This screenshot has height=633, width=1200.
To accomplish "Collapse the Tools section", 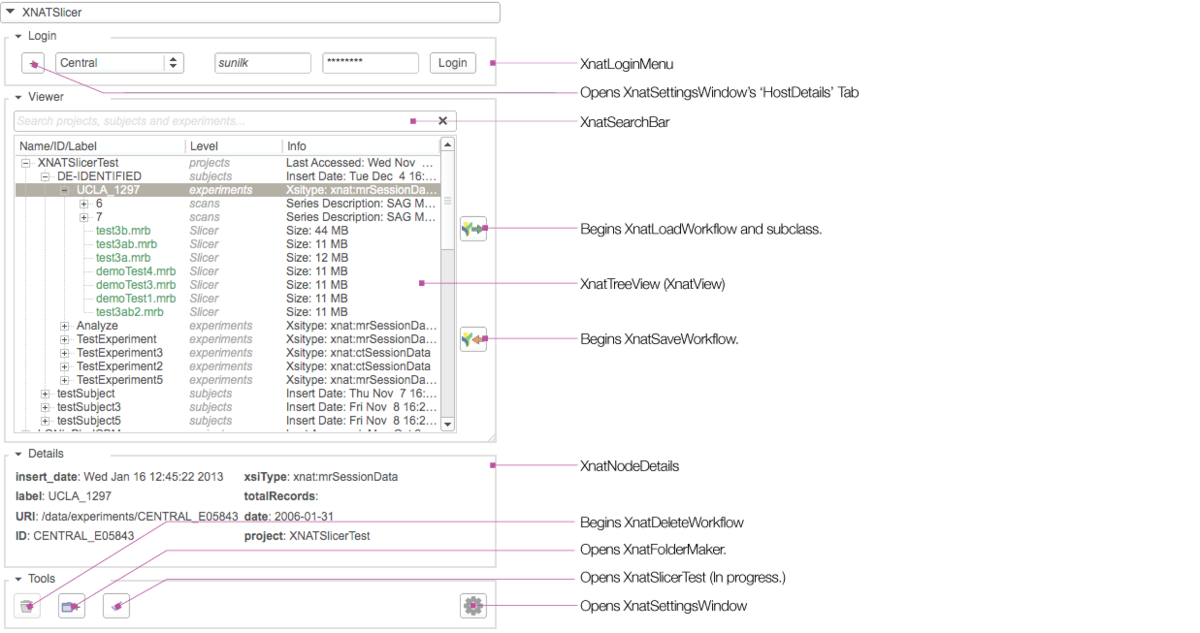I will [x=17, y=578].
